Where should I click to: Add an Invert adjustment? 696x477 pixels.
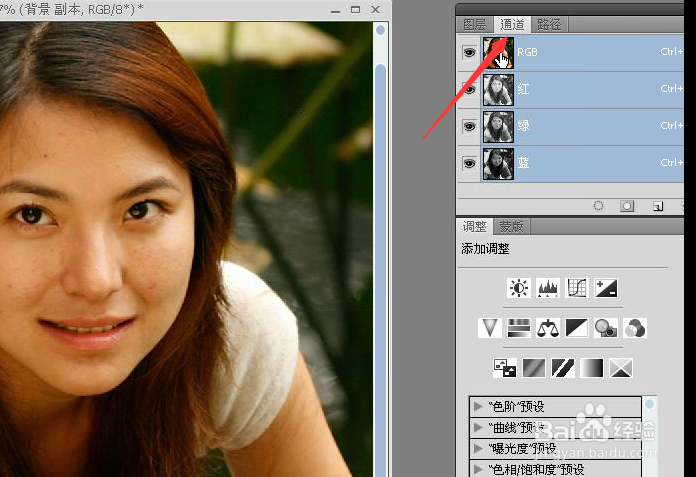pyautogui.click(x=505, y=368)
